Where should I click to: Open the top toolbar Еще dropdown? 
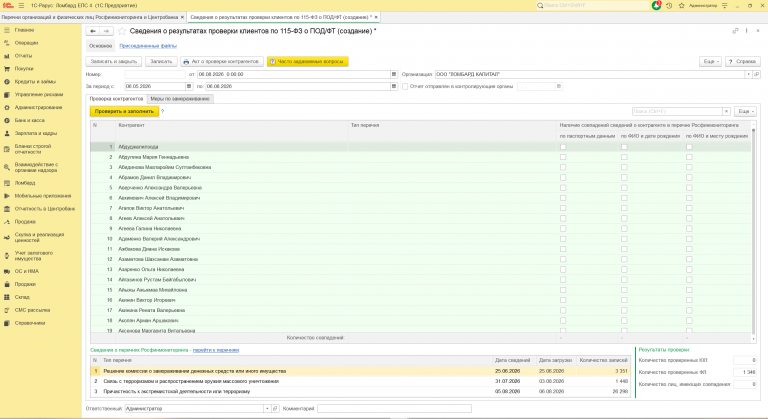tap(711, 62)
